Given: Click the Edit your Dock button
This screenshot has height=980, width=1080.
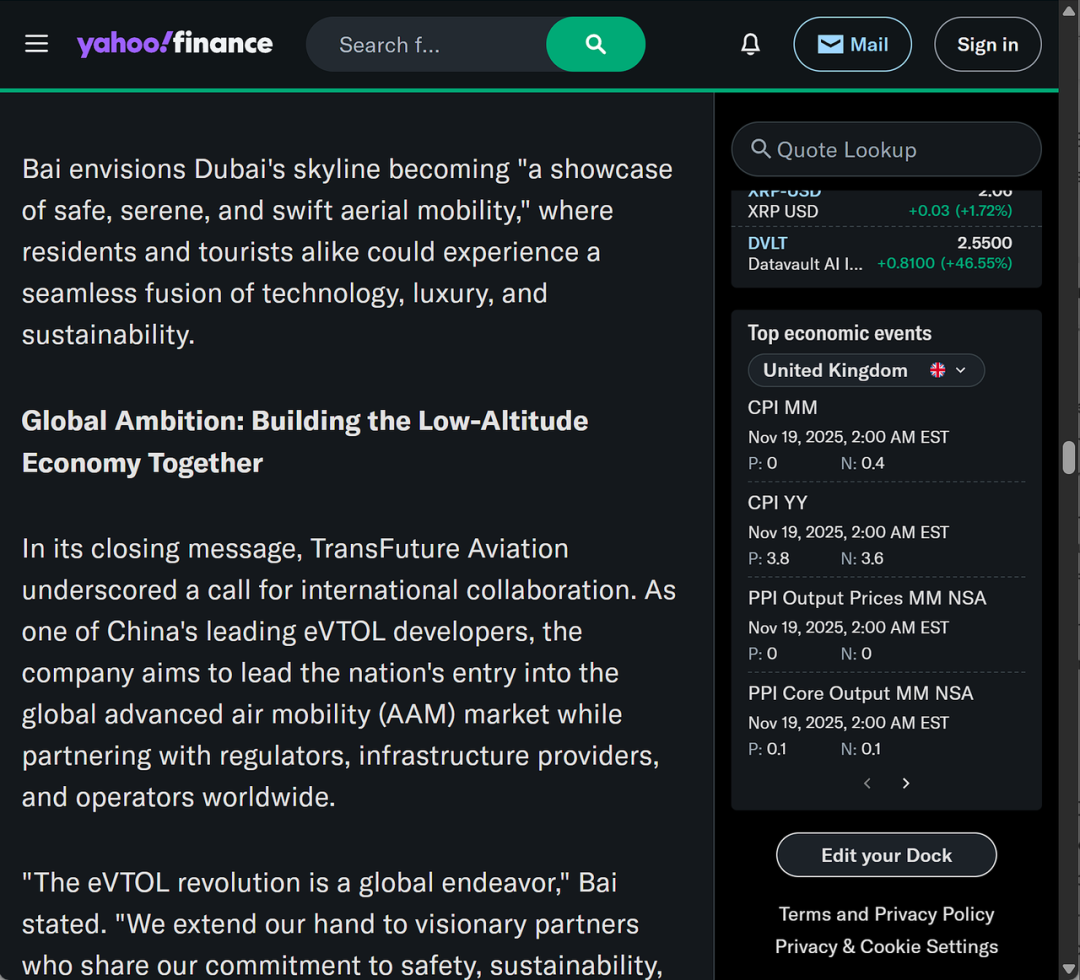Looking at the screenshot, I should 886,855.
